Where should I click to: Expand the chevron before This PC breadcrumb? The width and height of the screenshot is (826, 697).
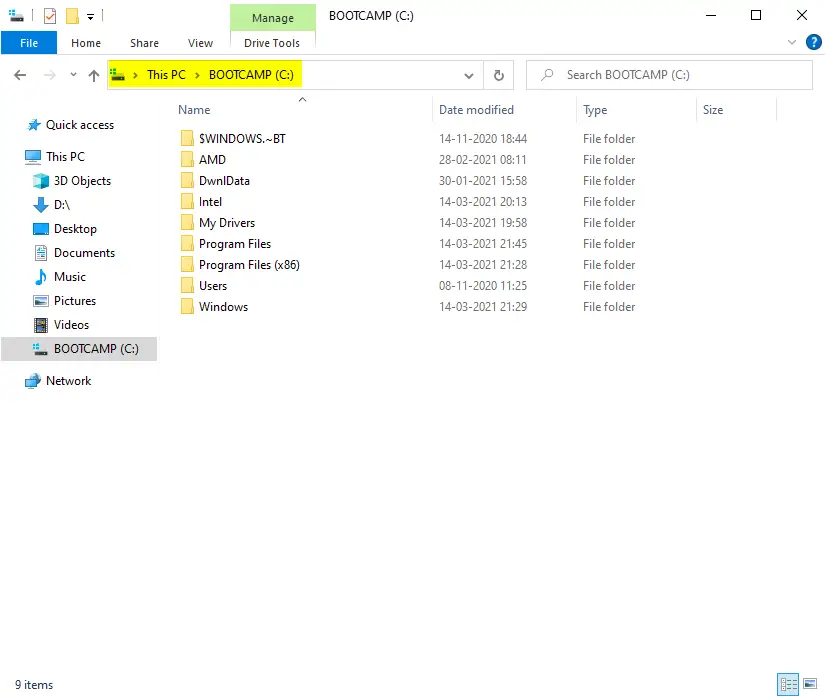pos(135,75)
